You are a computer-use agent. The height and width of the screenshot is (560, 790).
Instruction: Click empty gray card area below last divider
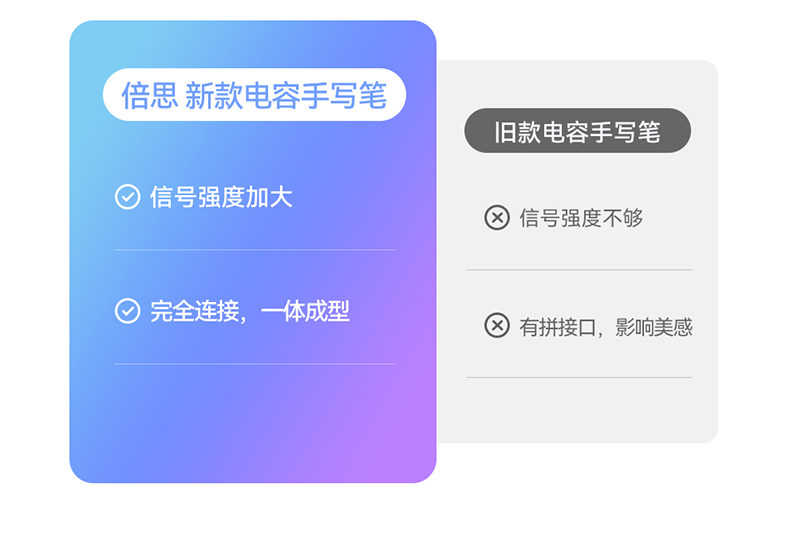point(579,411)
